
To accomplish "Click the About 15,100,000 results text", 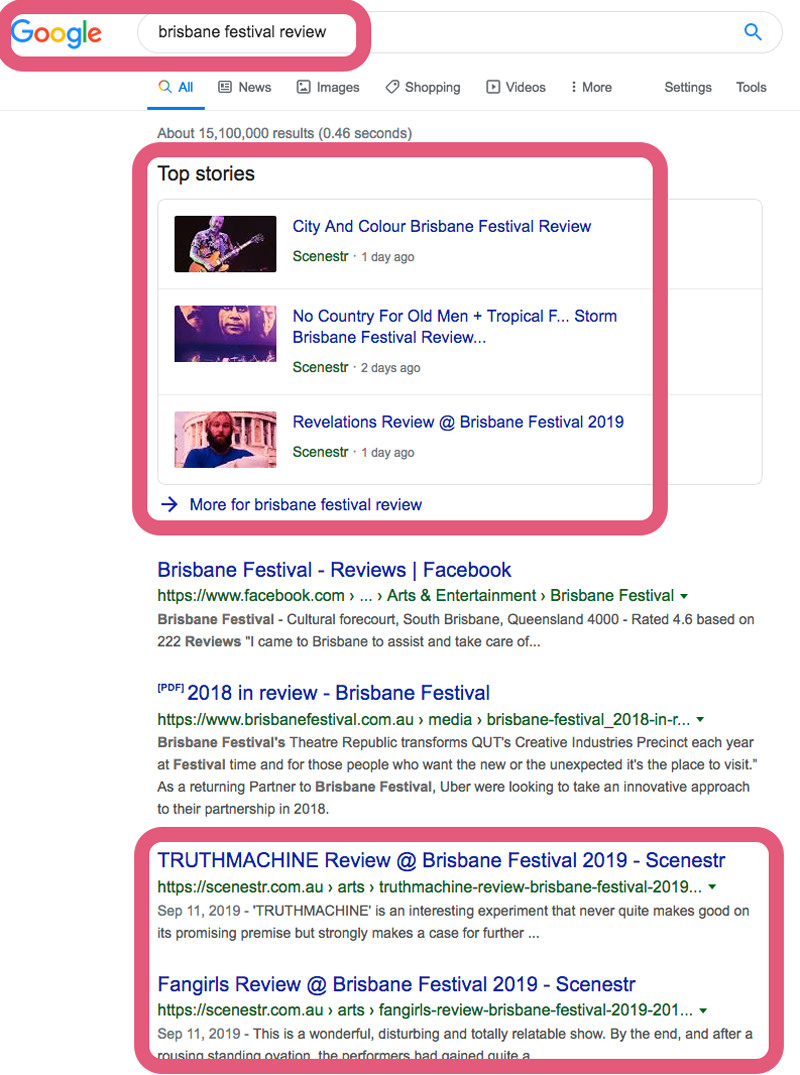I will point(284,133).
